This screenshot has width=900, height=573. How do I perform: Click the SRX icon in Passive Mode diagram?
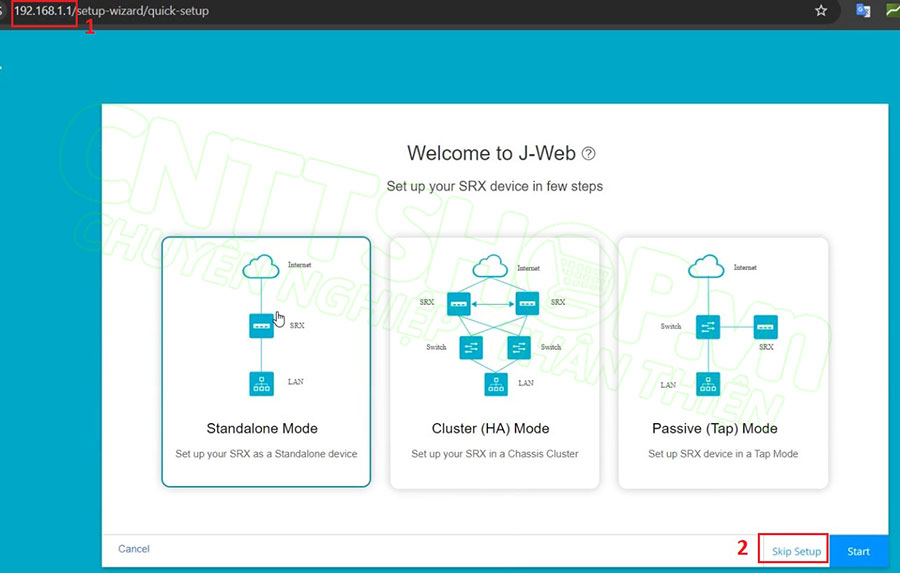(765, 326)
